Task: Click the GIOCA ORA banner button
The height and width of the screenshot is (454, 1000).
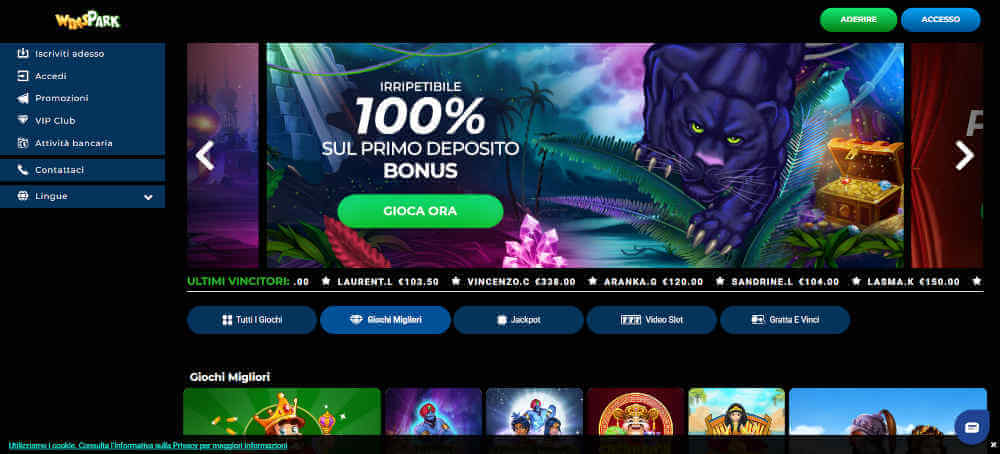Action: tap(420, 211)
